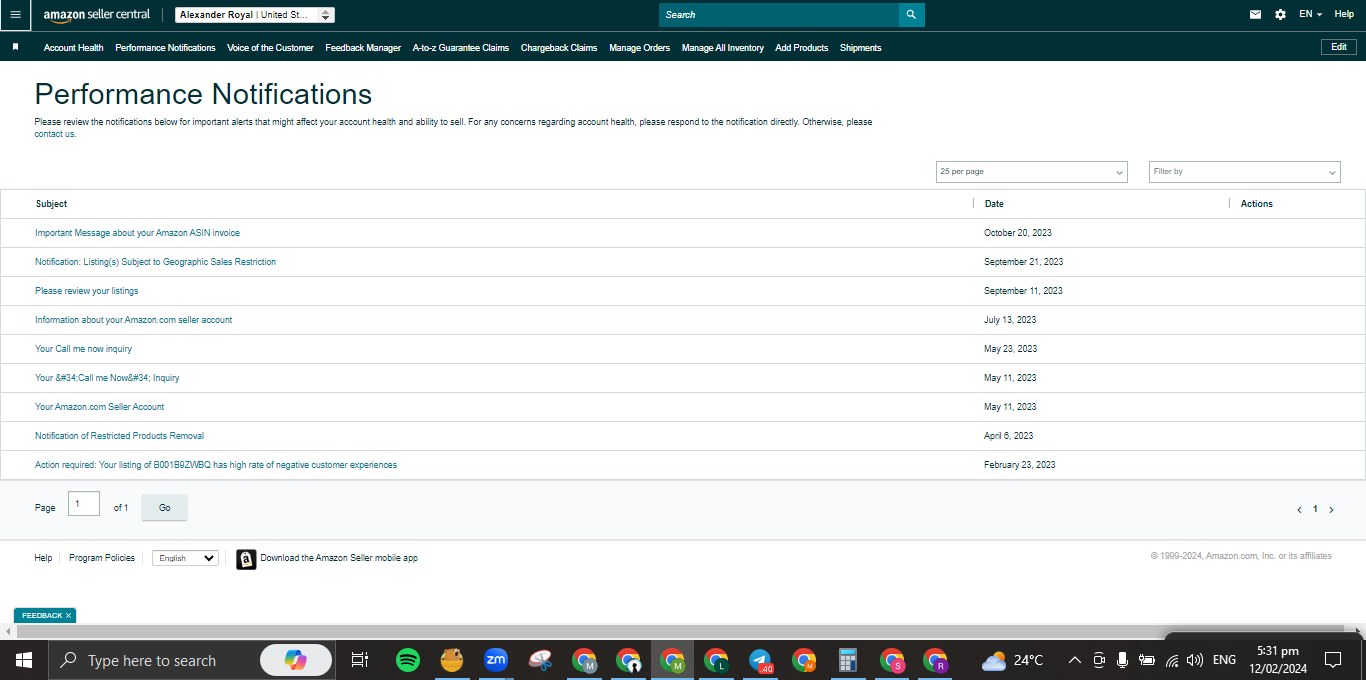Click the Help link in header

(x=1344, y=15)
